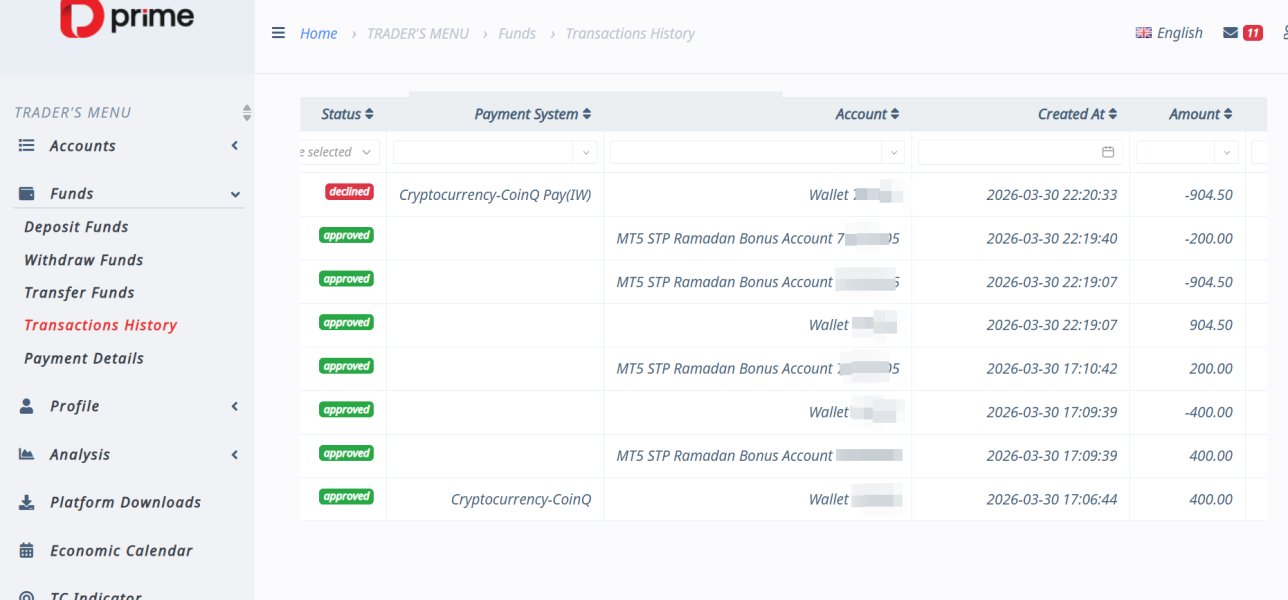
Task: Select Withdraw Funds in sidebar
Action: click(84, 260)
